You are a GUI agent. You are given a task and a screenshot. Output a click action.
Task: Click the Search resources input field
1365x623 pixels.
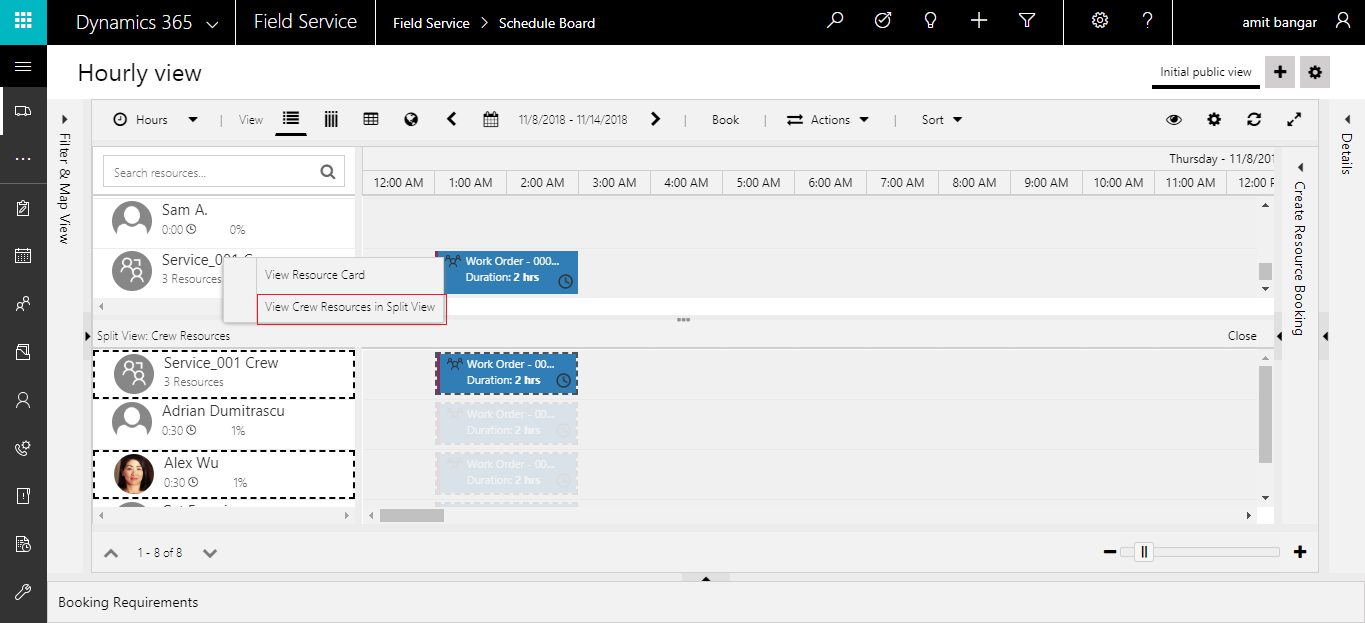click(x=224, y=172)
